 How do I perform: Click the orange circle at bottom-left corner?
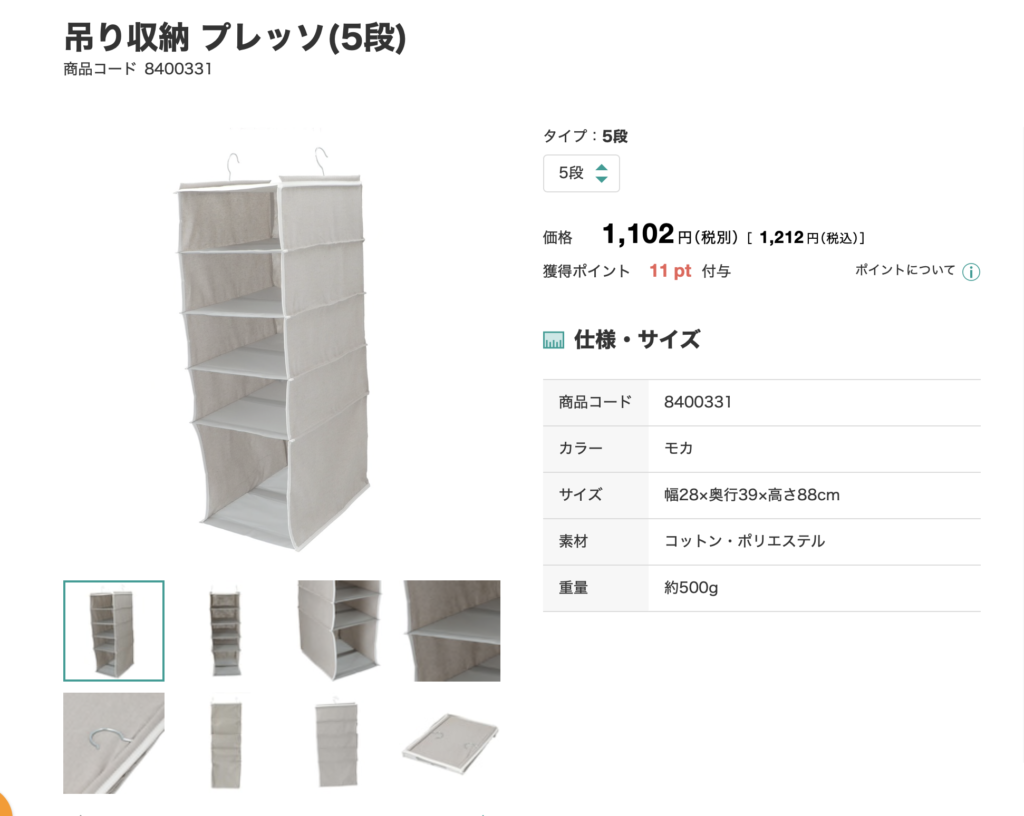[5, 804]
